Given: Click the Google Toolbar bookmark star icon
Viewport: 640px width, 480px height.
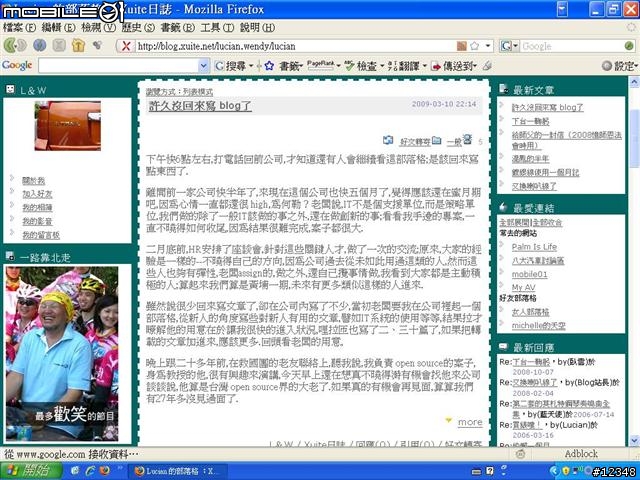Looking at the screenshot, I should coord(269,66).
